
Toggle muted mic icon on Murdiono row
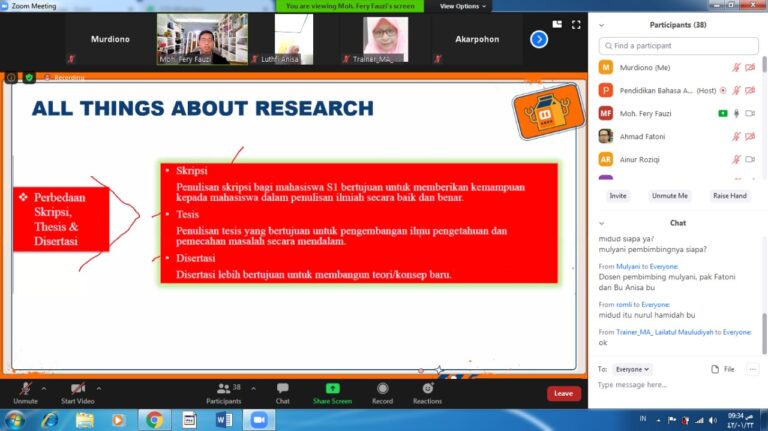(736, 68)
